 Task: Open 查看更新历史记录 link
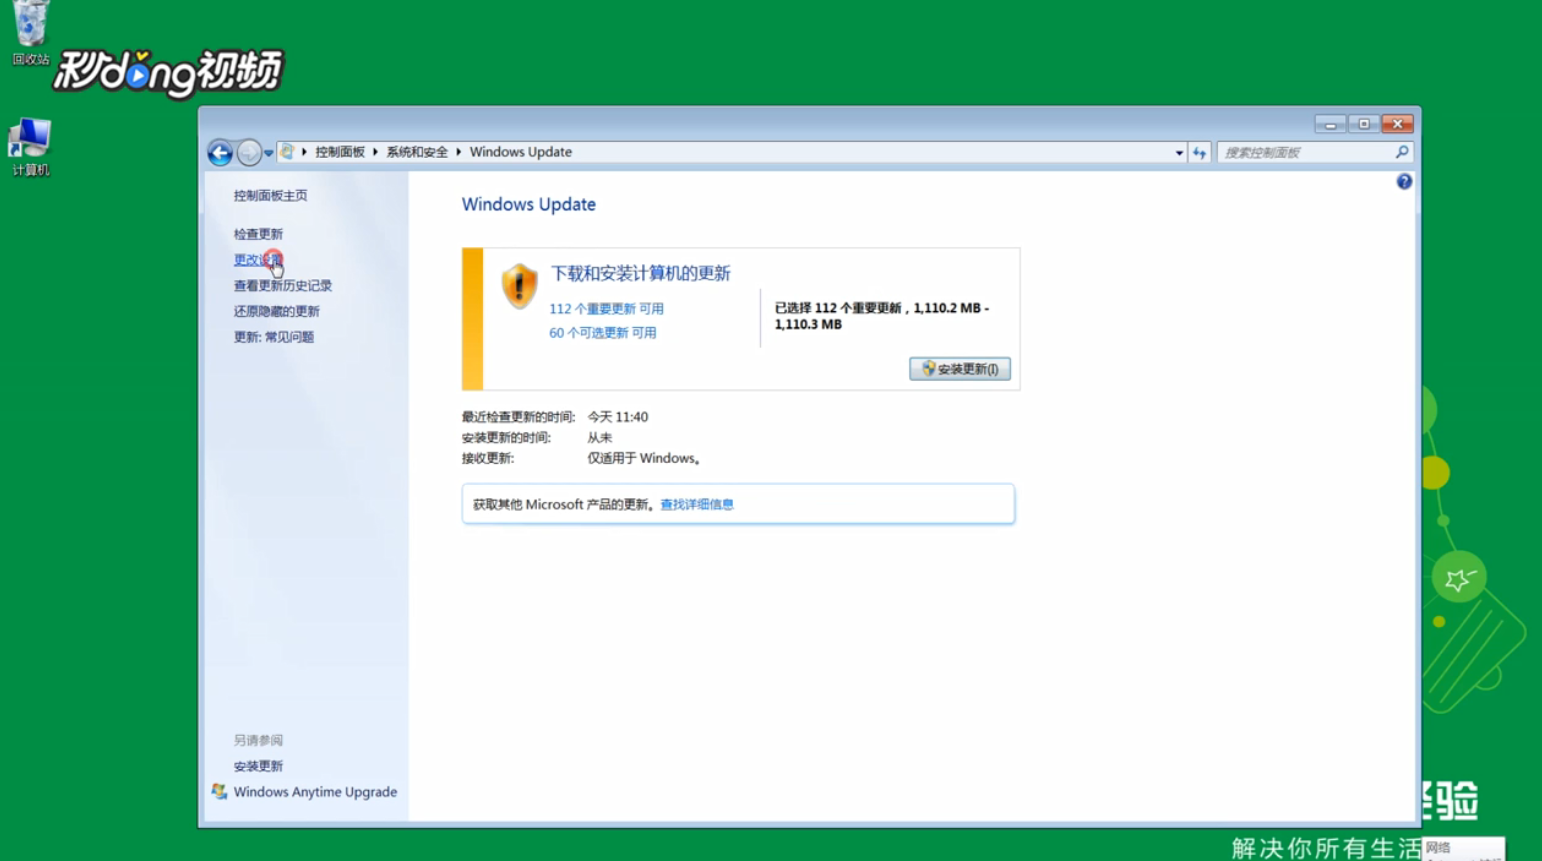282,286
